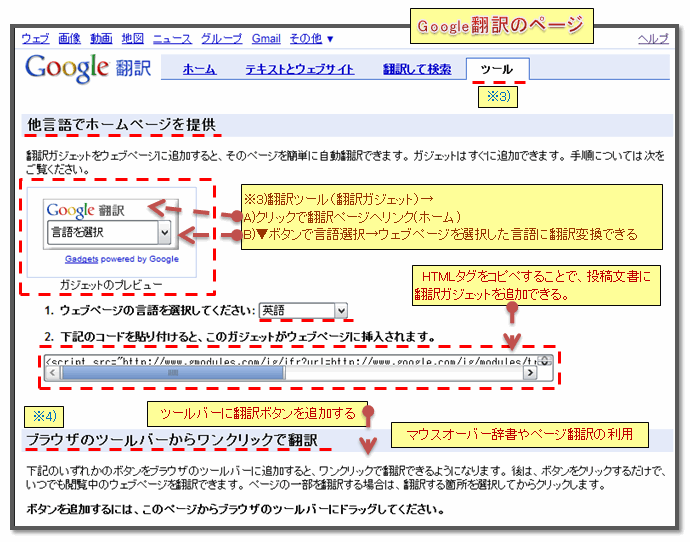This screenshot has width=690, height=542.
Task: Select the ツール tab
Action: click(497, 69)
